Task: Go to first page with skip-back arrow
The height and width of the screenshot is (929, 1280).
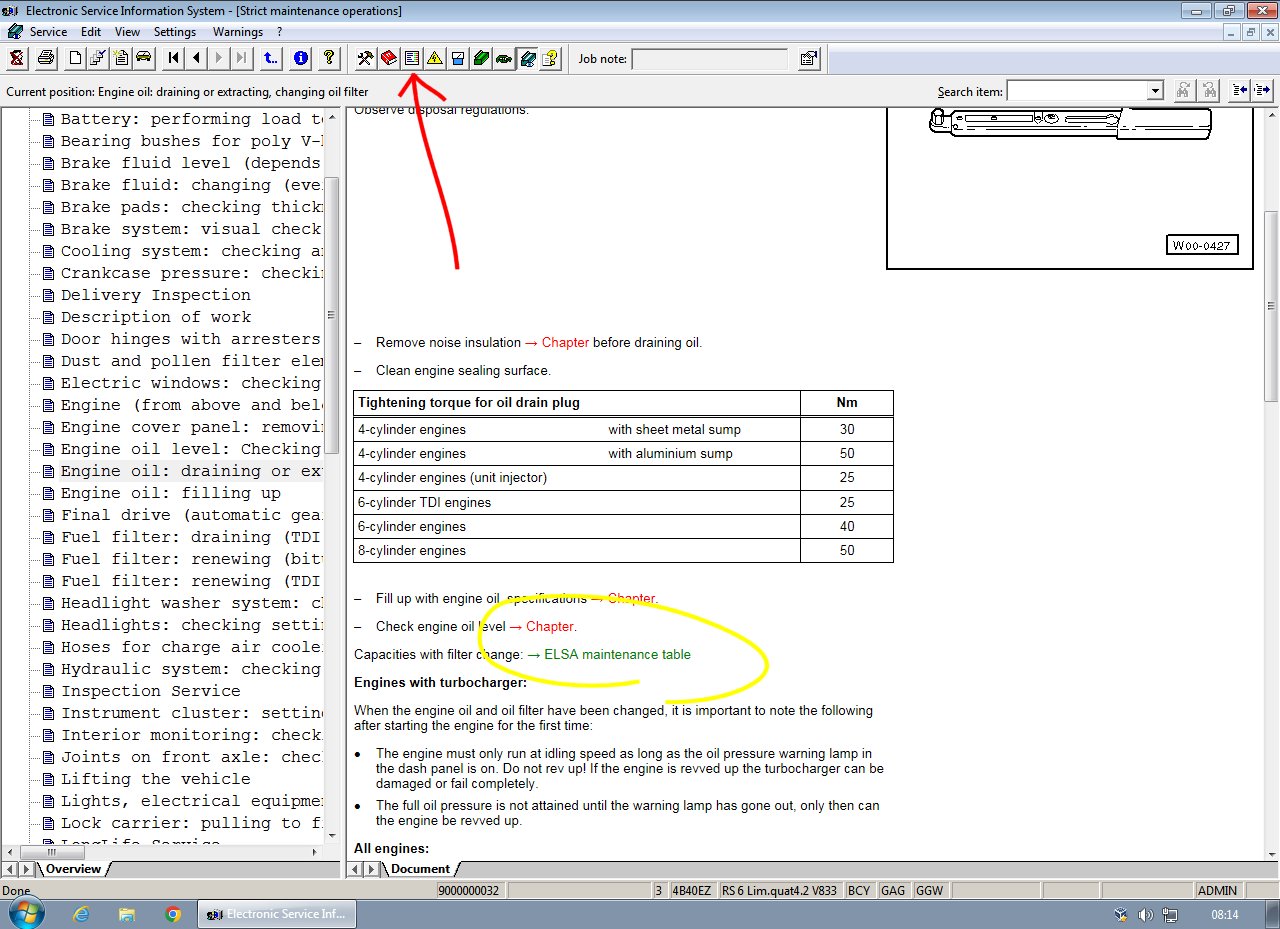Action: 174,58
